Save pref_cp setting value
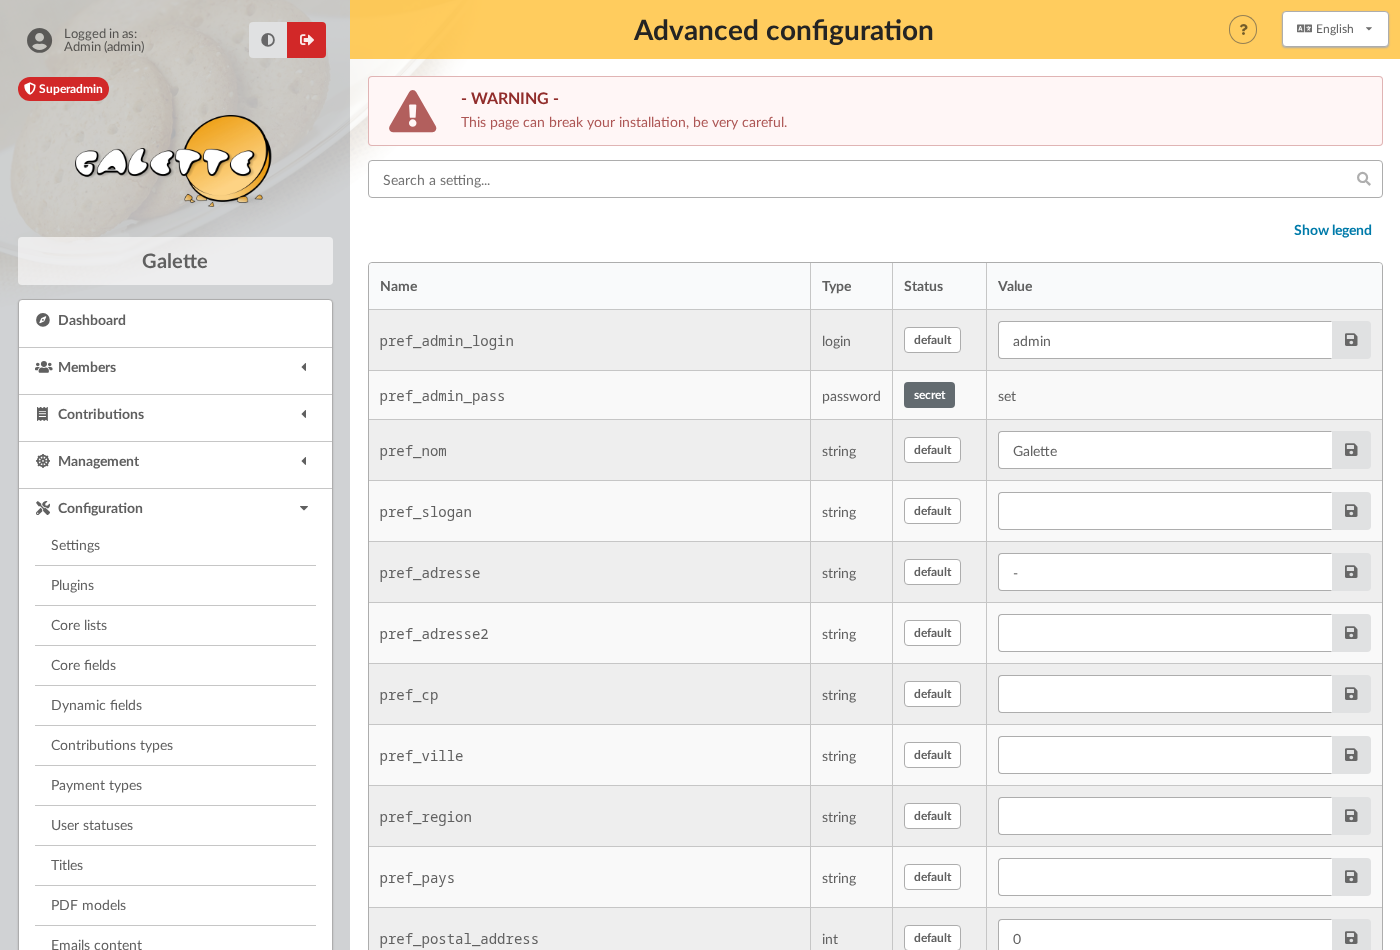 click(x=1351, y=694)
